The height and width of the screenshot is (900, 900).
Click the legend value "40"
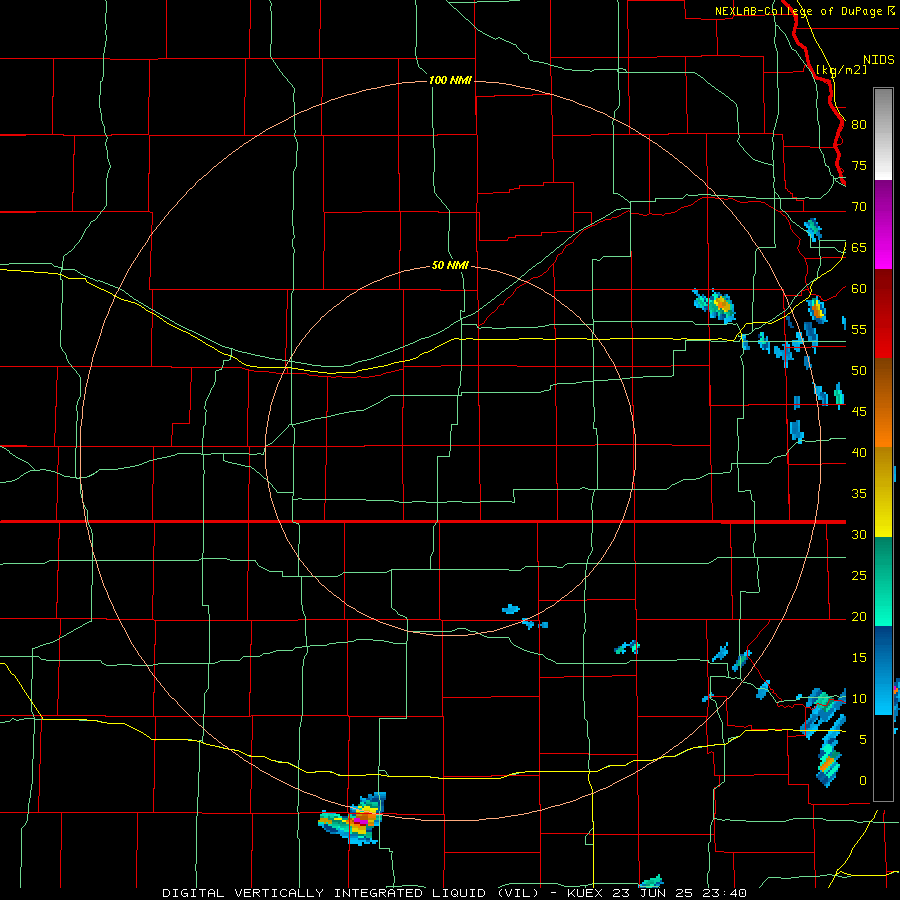pyautogui.click(x=859, y=452)
